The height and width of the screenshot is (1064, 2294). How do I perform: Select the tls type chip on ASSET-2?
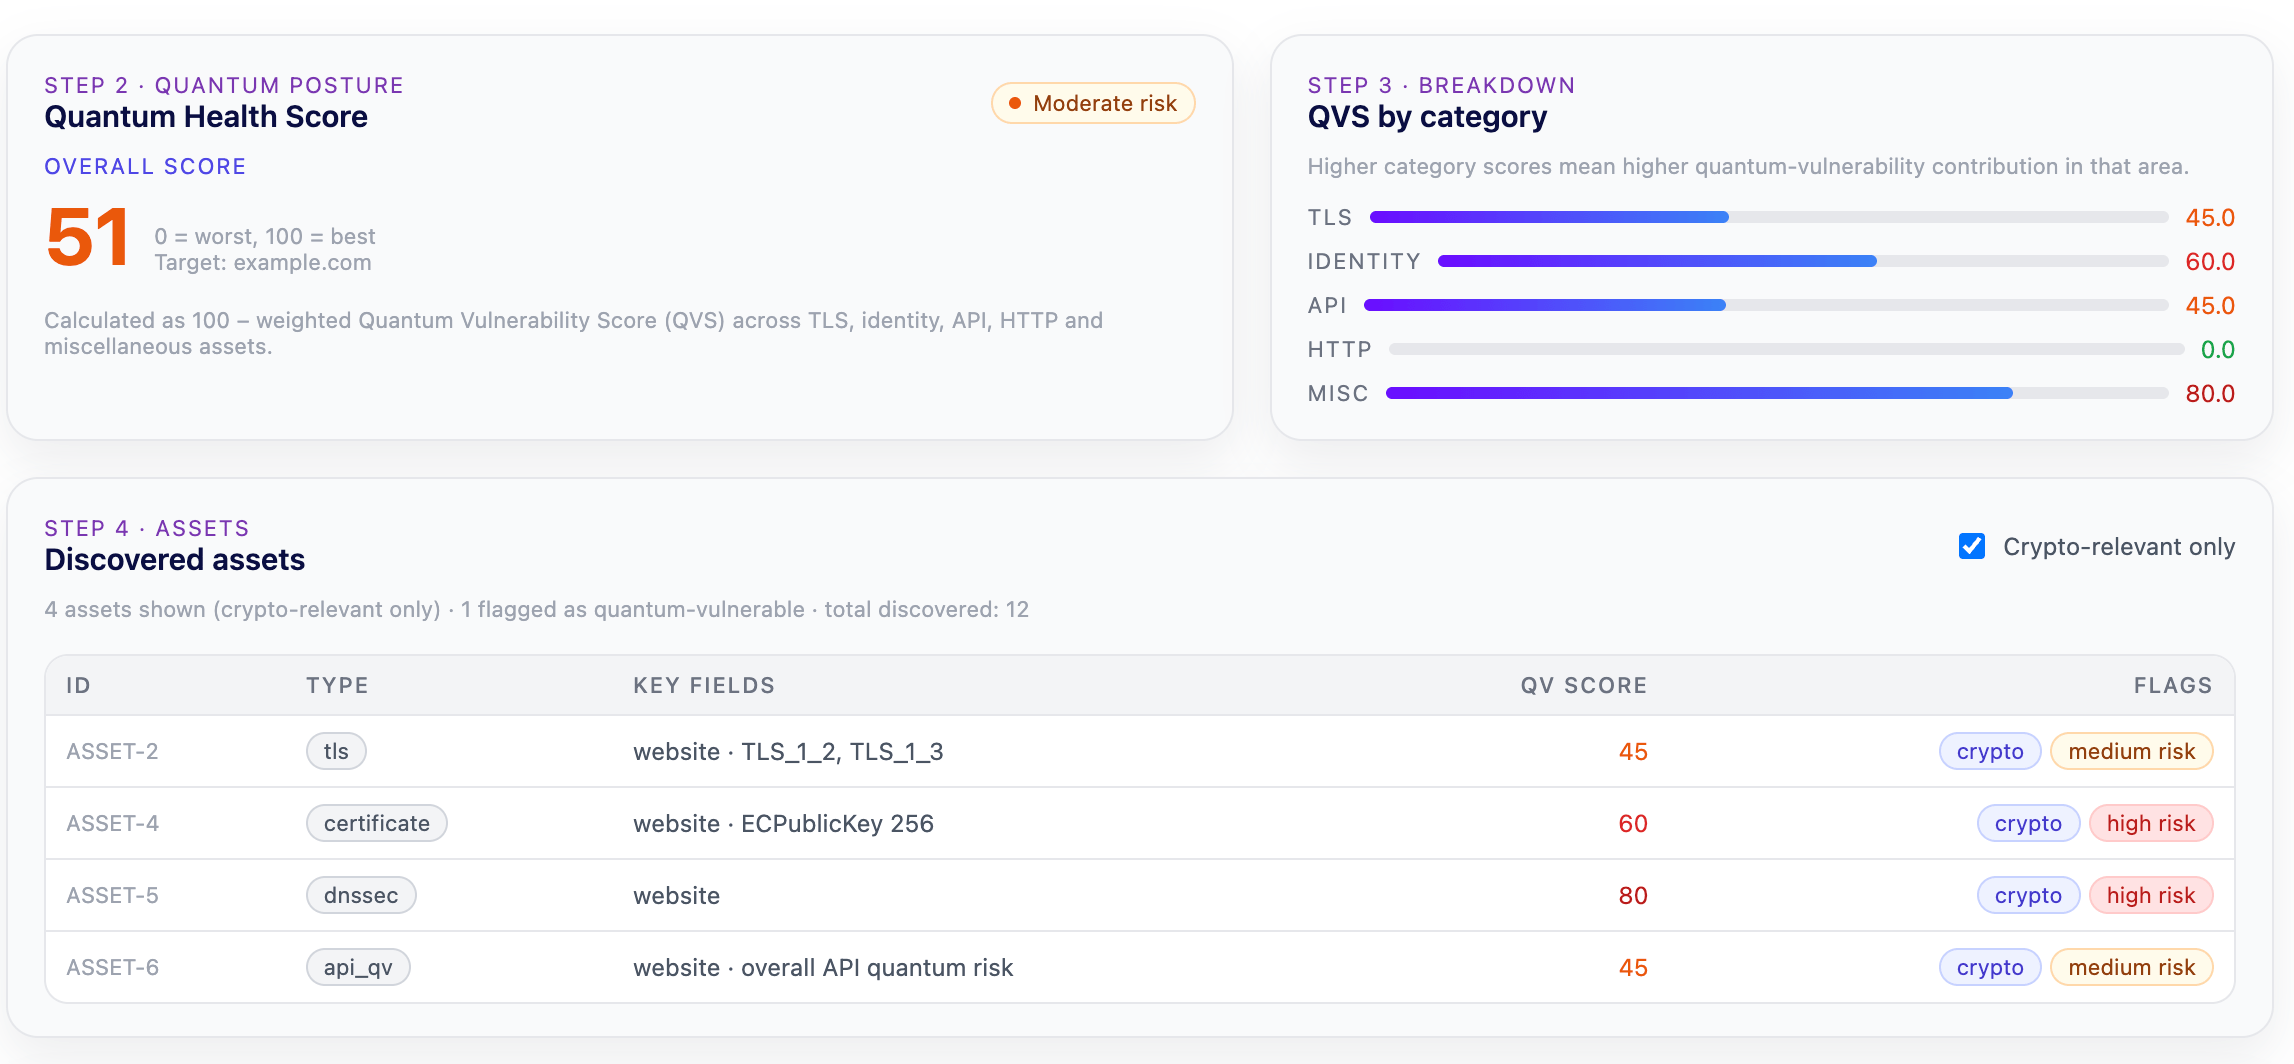(336, 750)
